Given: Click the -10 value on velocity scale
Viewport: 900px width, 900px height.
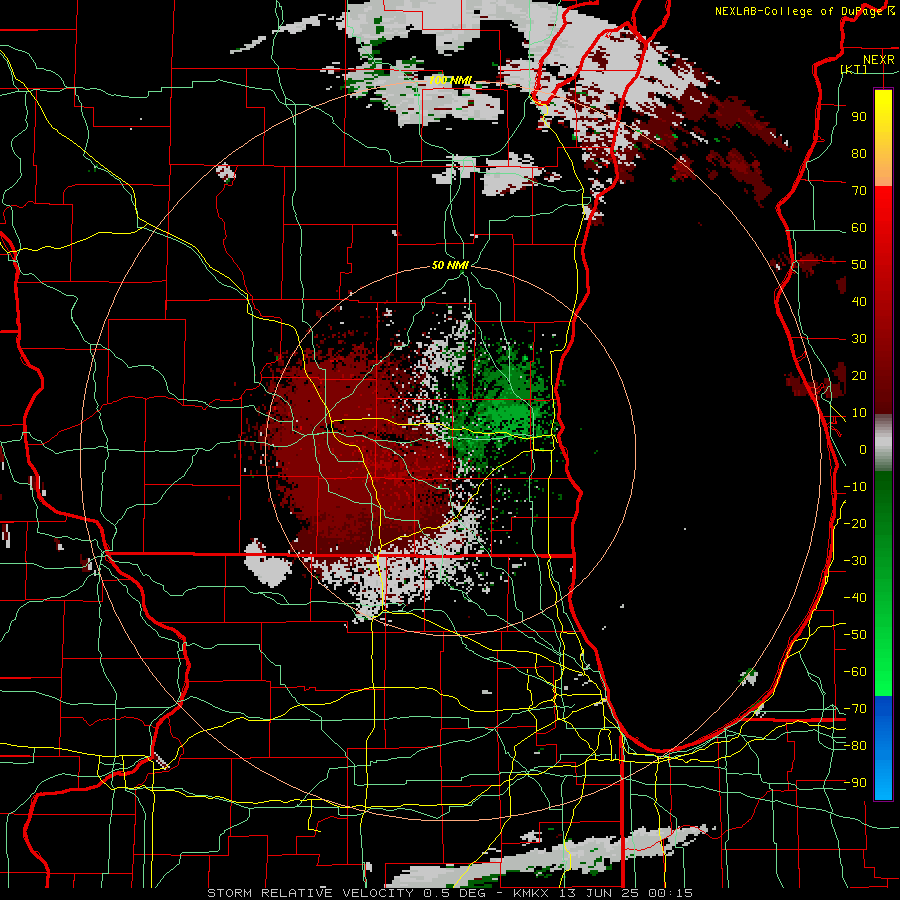Looking at the screenshot, I should [x=855, y=487].
